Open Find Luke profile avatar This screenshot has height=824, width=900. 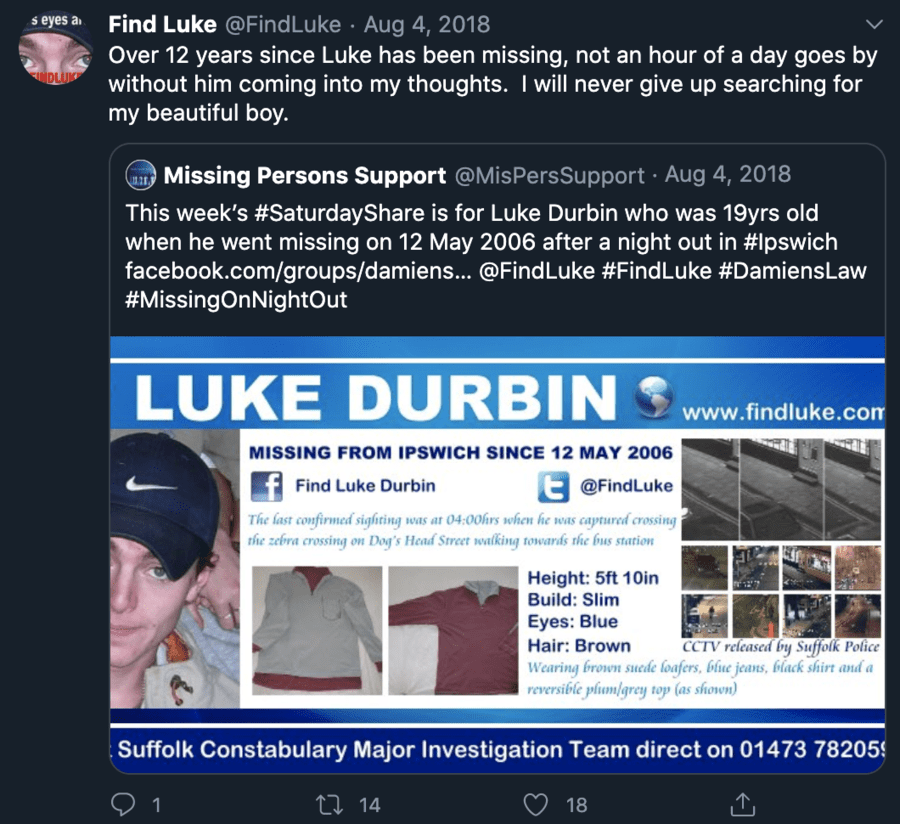pyautogui.click(x=56, y=48)
